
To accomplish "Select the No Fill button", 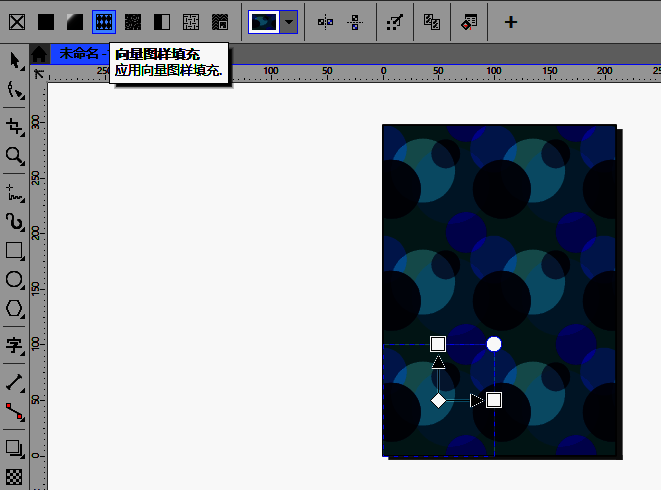I will pyautogui.click(x=17, y=21).
